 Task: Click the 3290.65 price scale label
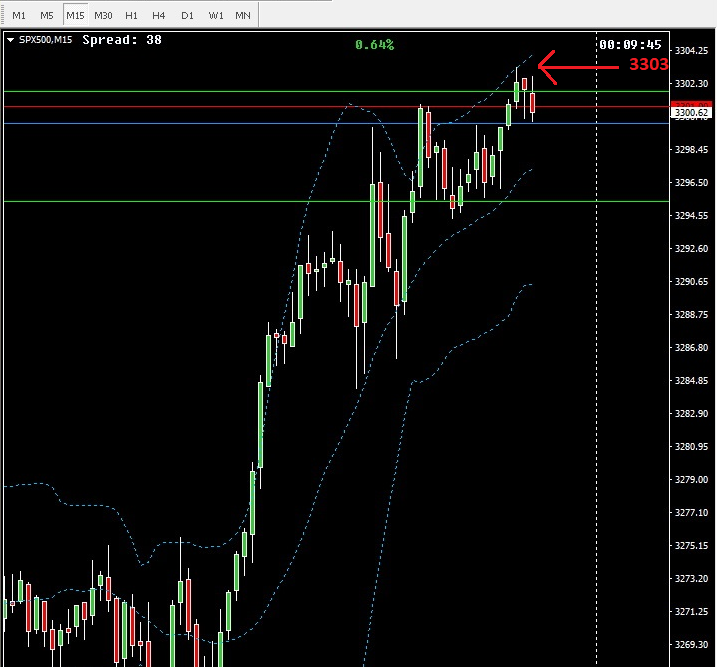(691, 282)
